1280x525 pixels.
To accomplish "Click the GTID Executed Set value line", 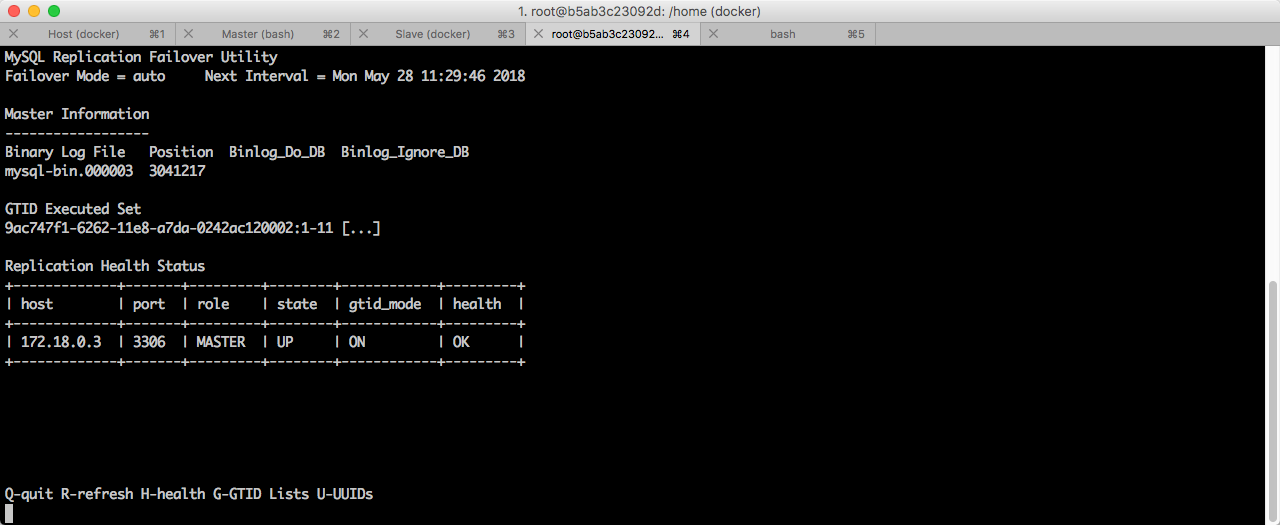I will pyautogui.click(x=193, y=228).
